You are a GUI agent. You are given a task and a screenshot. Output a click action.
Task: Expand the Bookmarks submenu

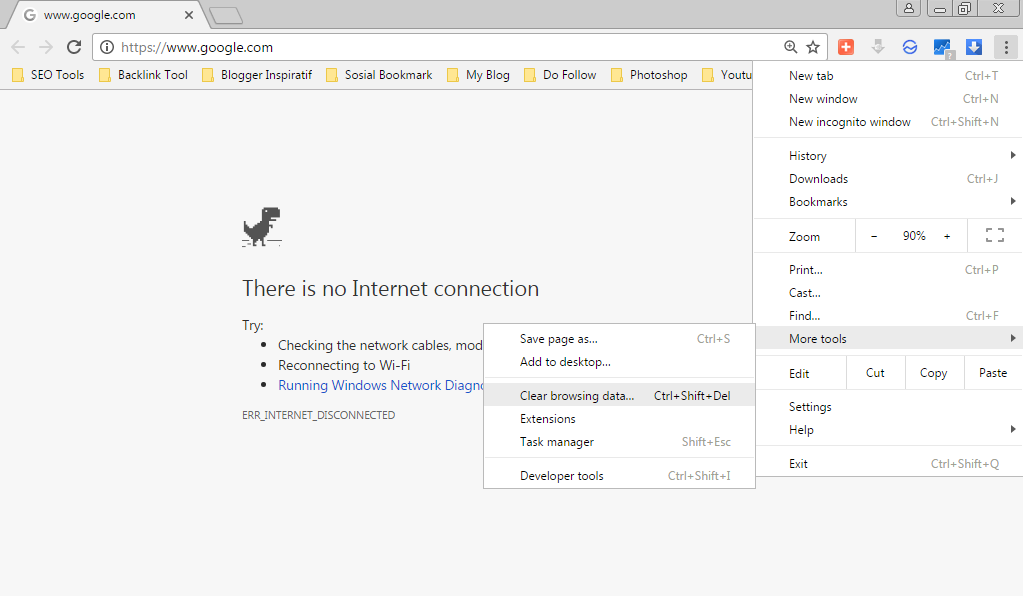click(x=820, y=201)
